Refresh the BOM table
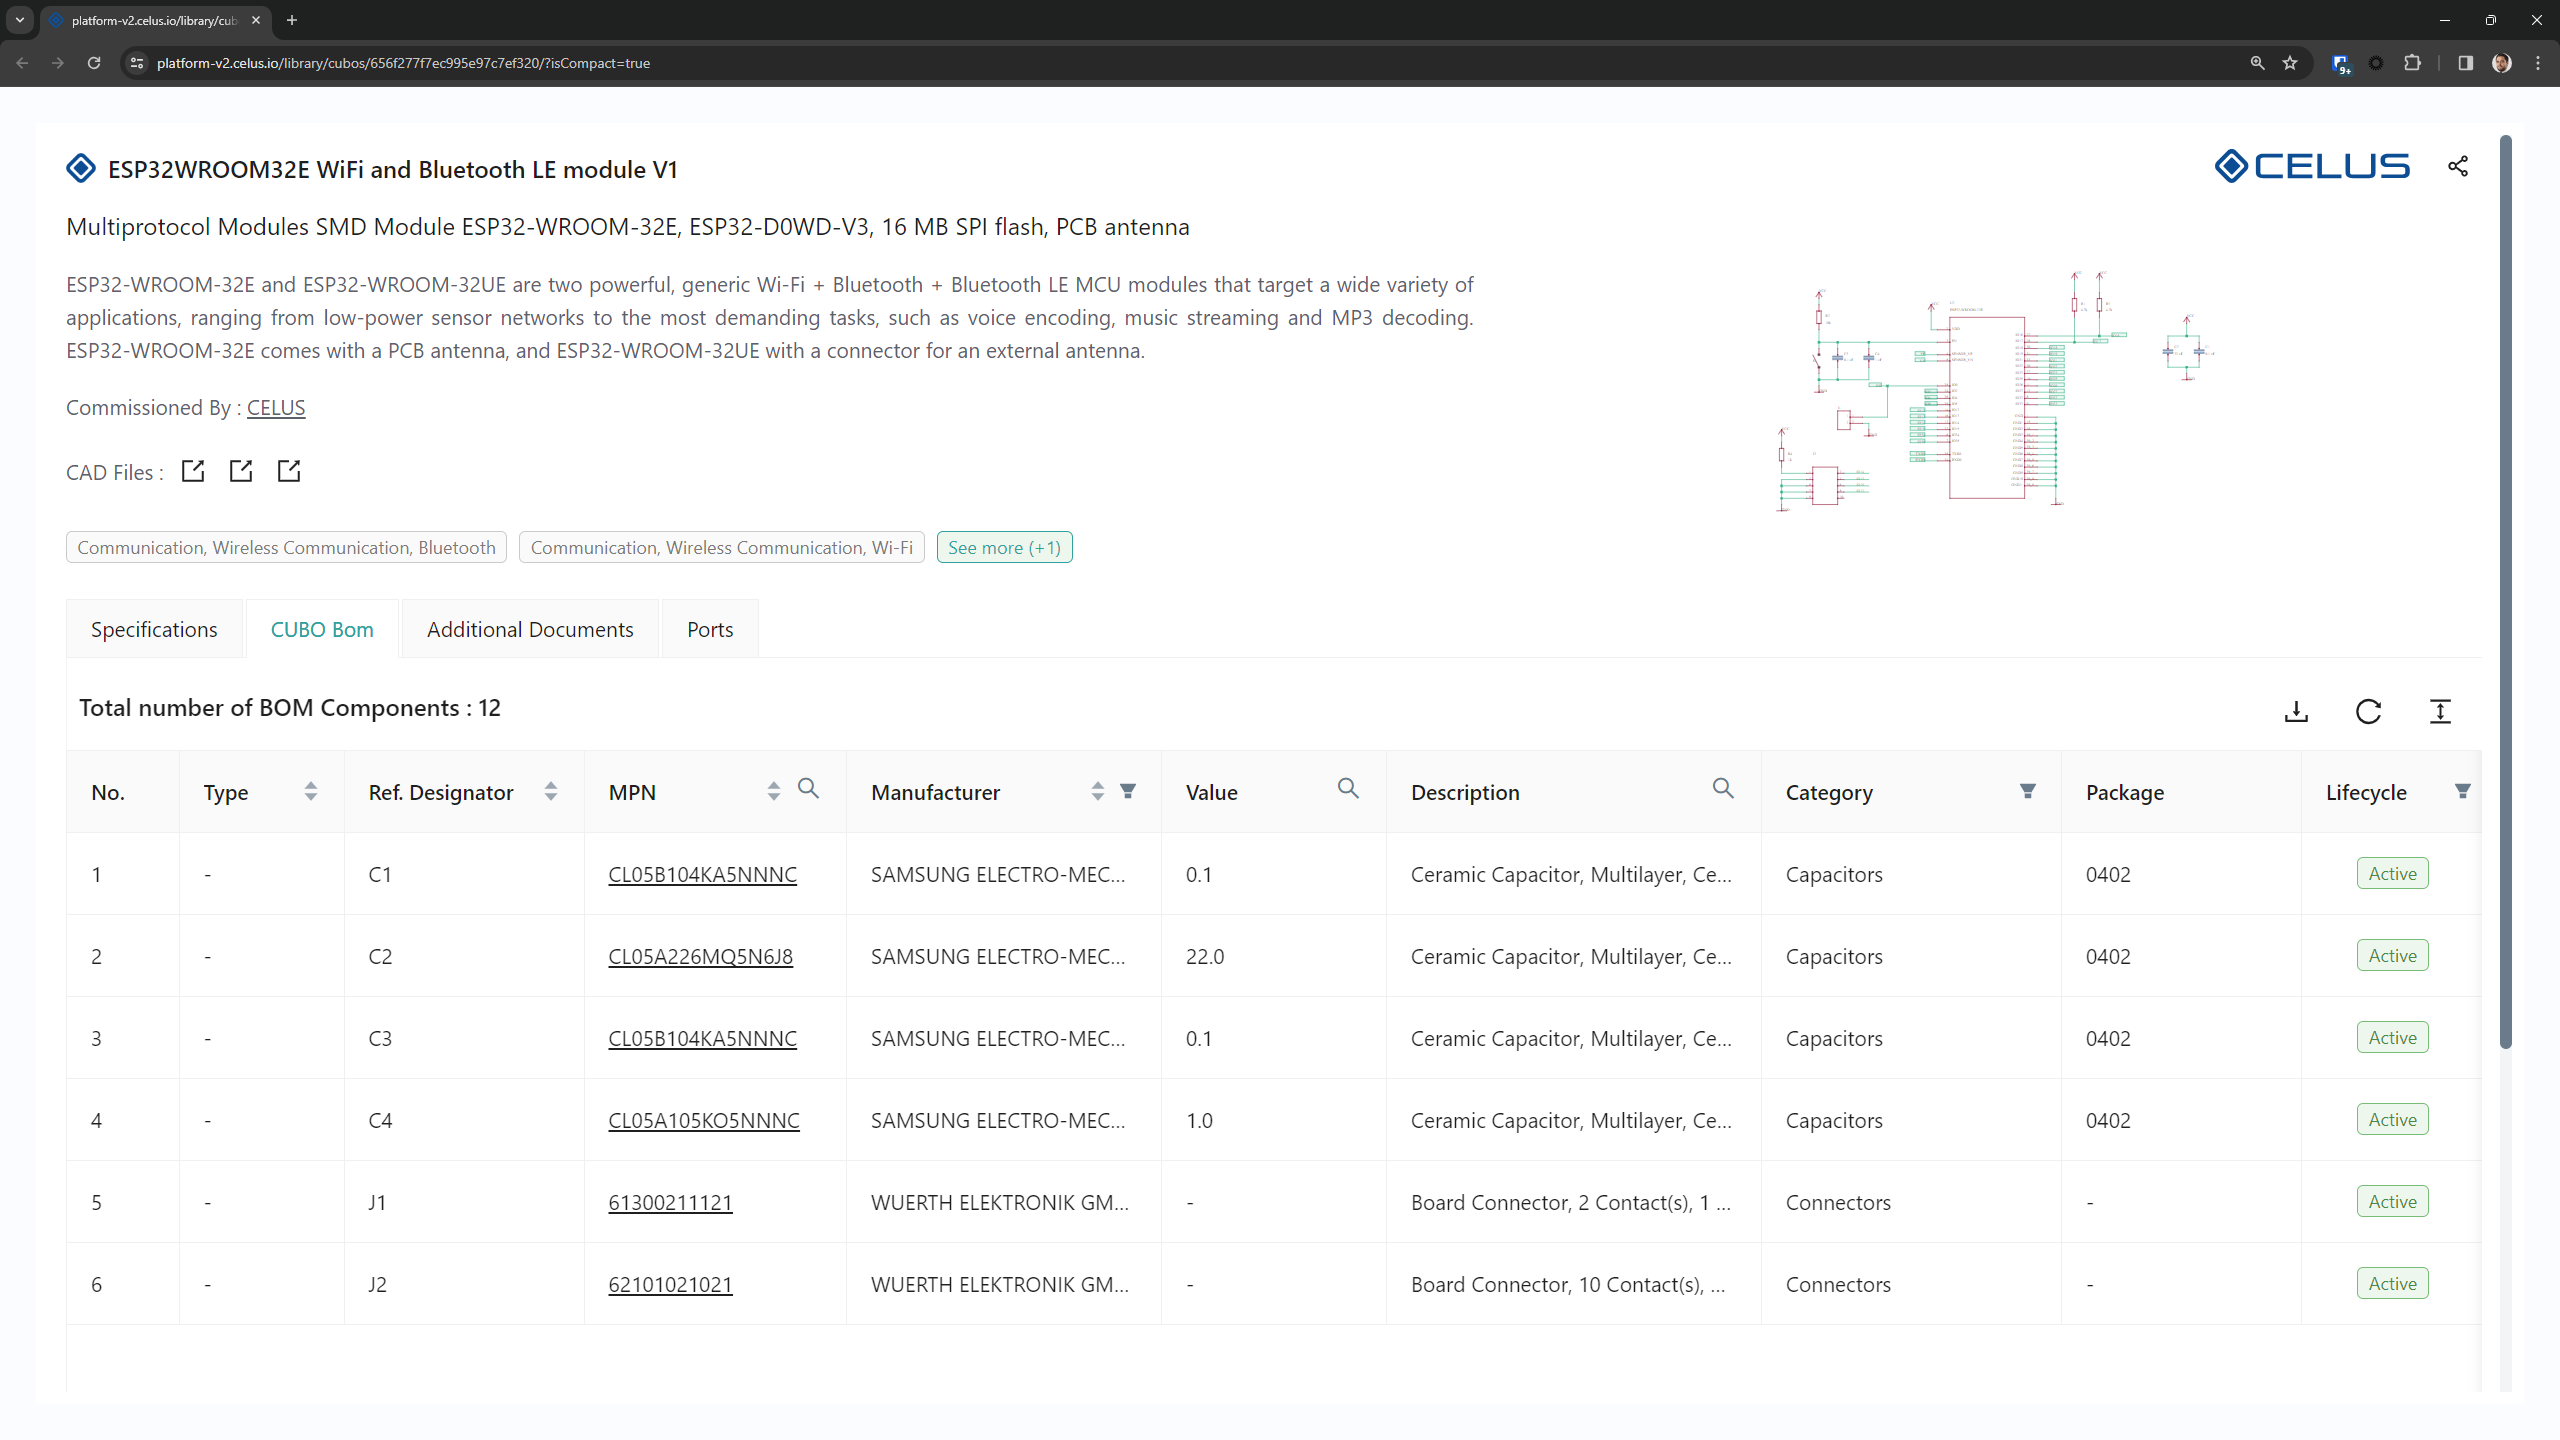Image resolution: width=2560 pixels, height=1440 pixels. point(2368,711)
